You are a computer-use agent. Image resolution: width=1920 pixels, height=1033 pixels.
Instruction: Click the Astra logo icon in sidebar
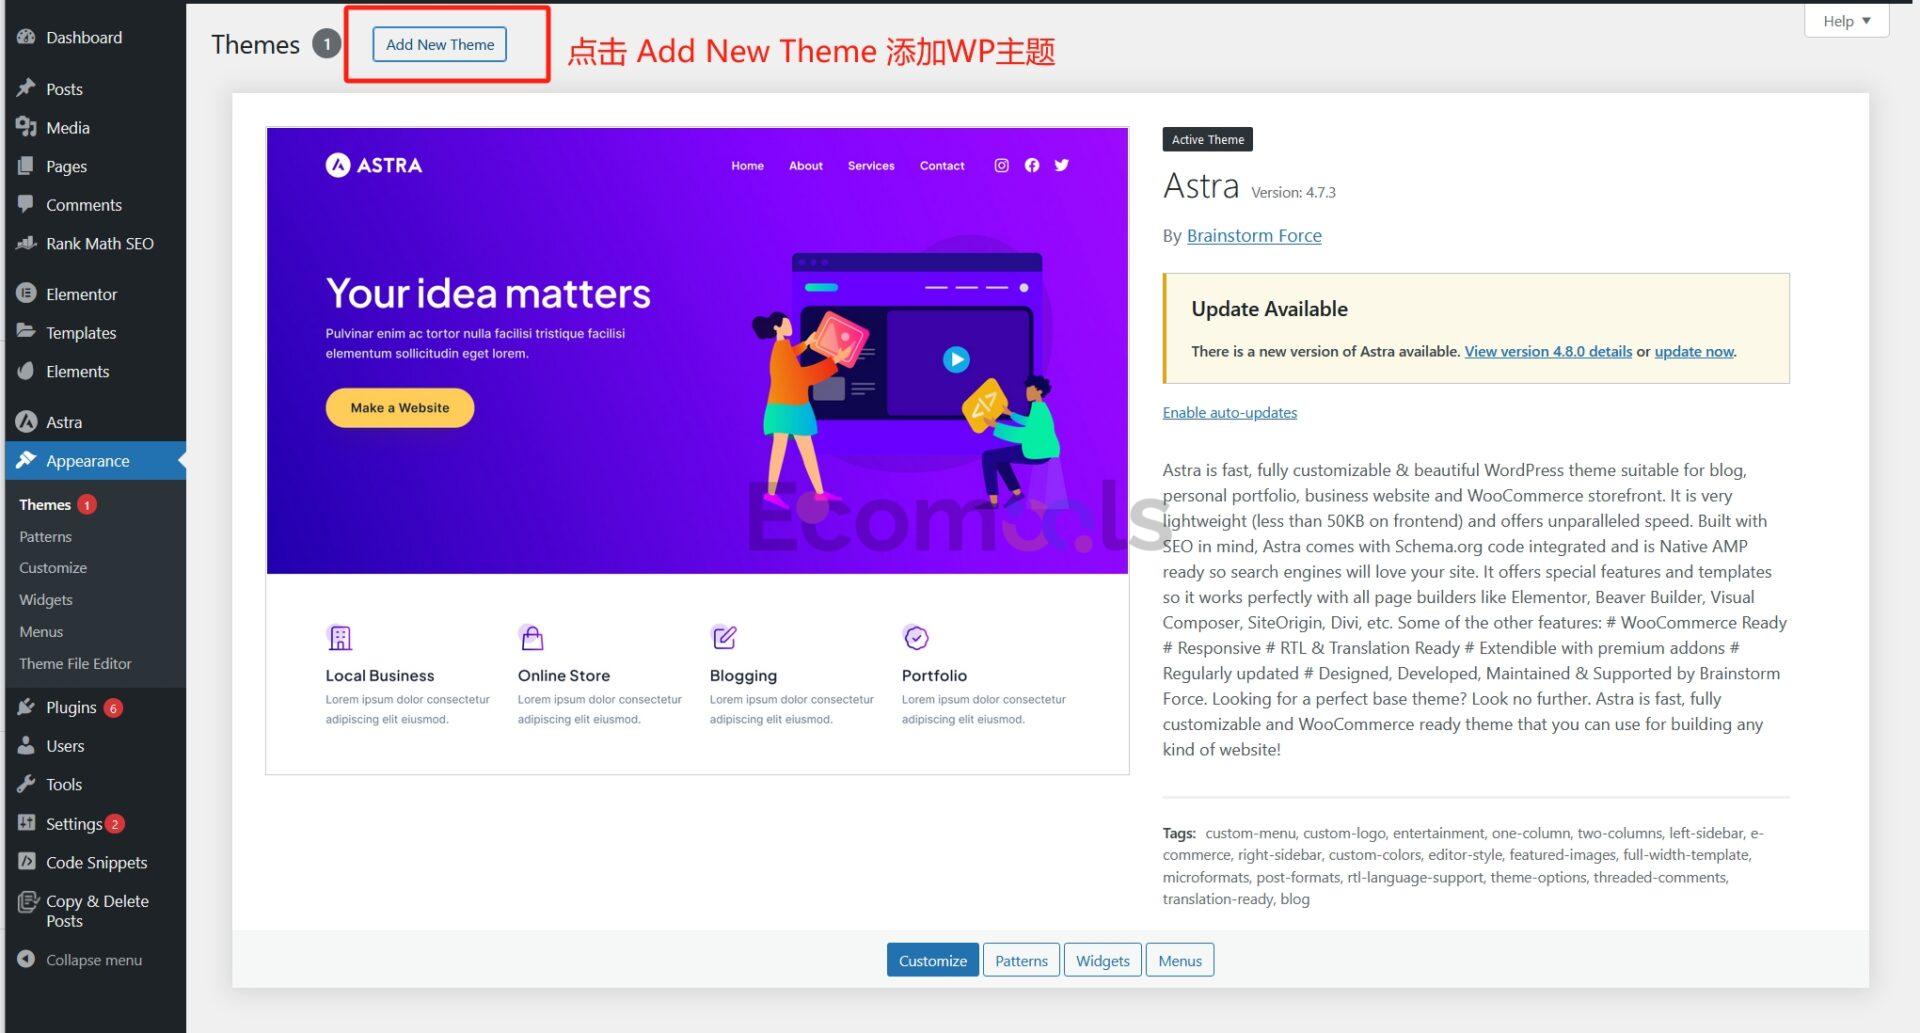click(26, 422)
